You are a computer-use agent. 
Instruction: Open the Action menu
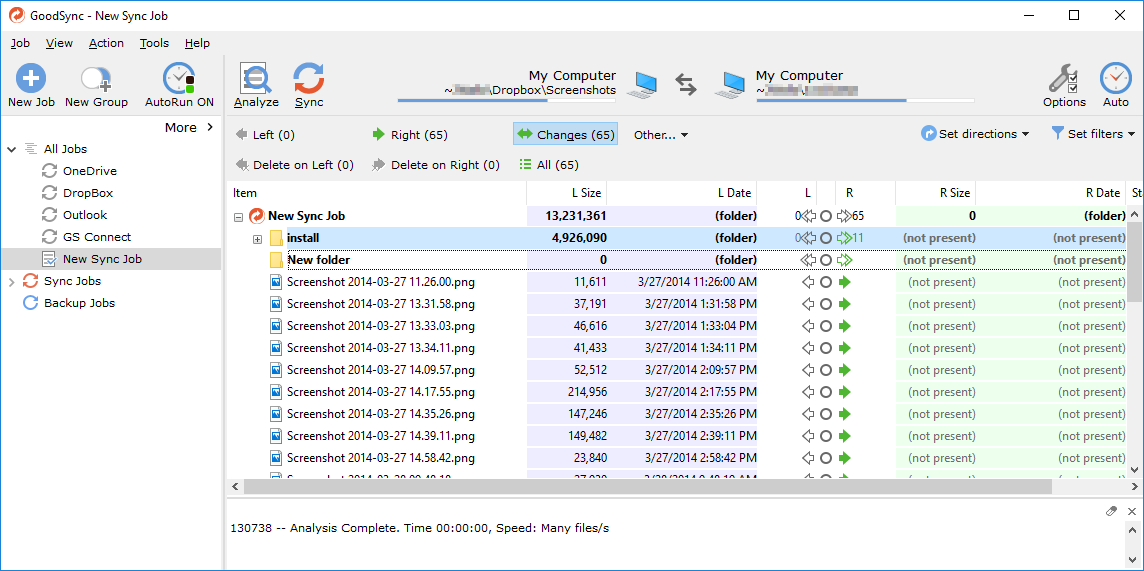107,43
